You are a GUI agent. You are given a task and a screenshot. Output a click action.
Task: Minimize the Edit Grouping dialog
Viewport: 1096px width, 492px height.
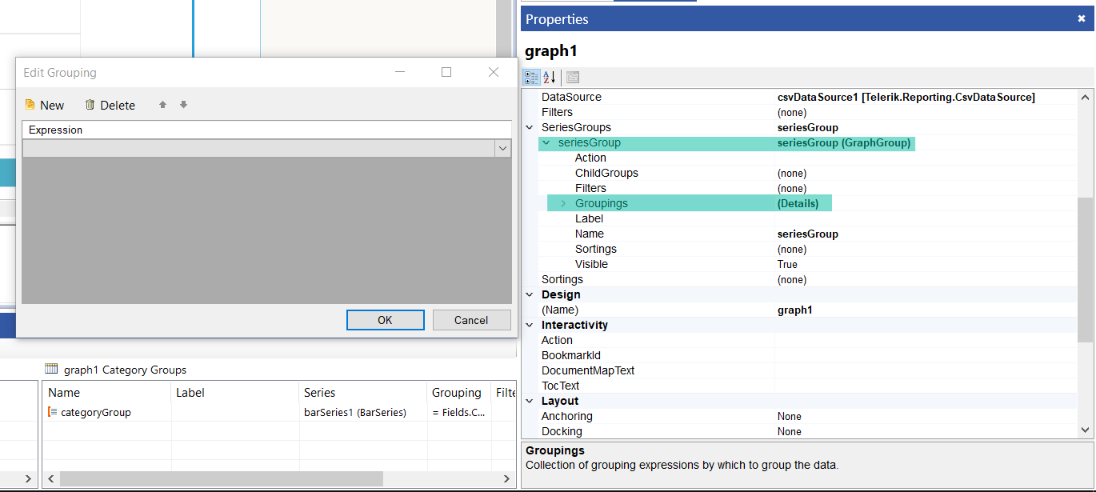(400, 72)
